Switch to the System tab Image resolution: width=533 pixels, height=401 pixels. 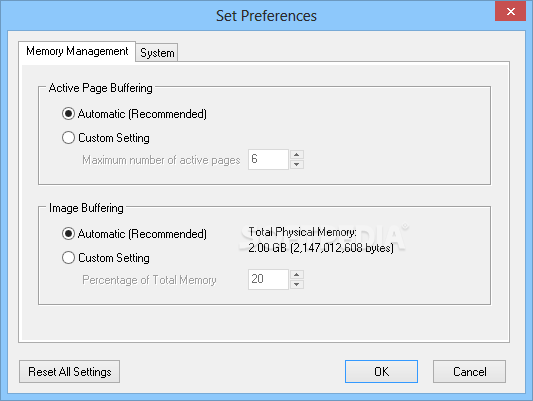click(x=157, y=53)
